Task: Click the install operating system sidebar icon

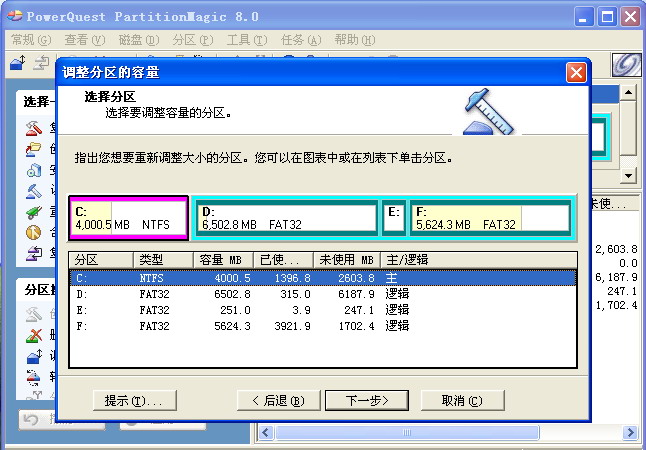Action: tap(33, 170)
